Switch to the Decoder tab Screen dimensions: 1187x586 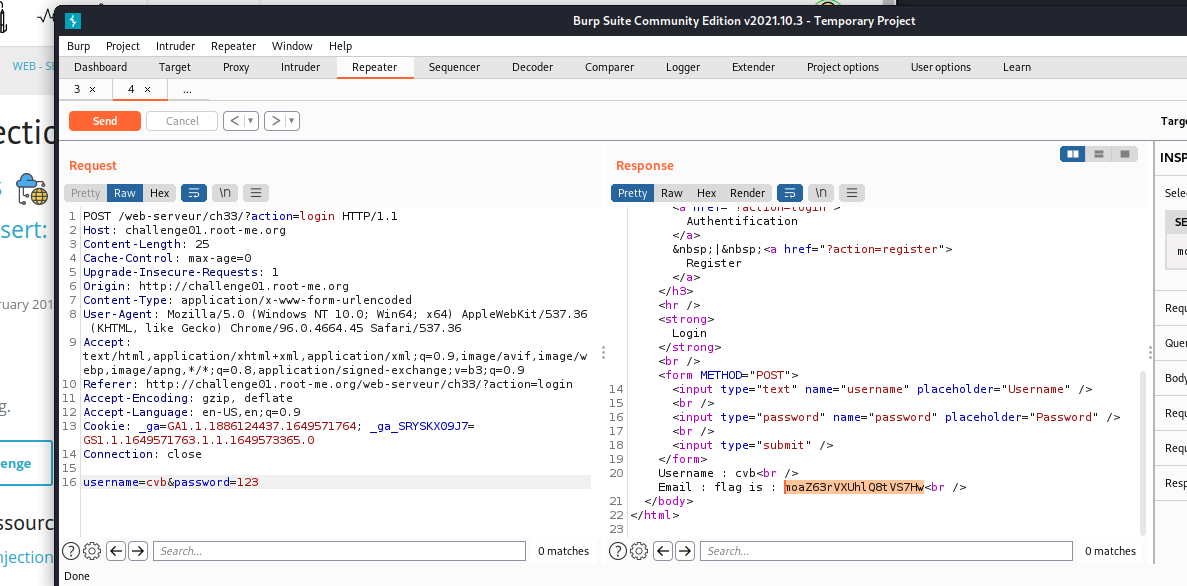(532, 67)
